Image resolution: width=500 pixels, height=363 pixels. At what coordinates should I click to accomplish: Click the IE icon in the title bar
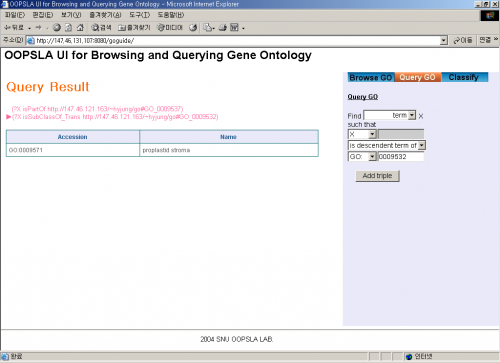pyautogui.click(x=4, y=4)
